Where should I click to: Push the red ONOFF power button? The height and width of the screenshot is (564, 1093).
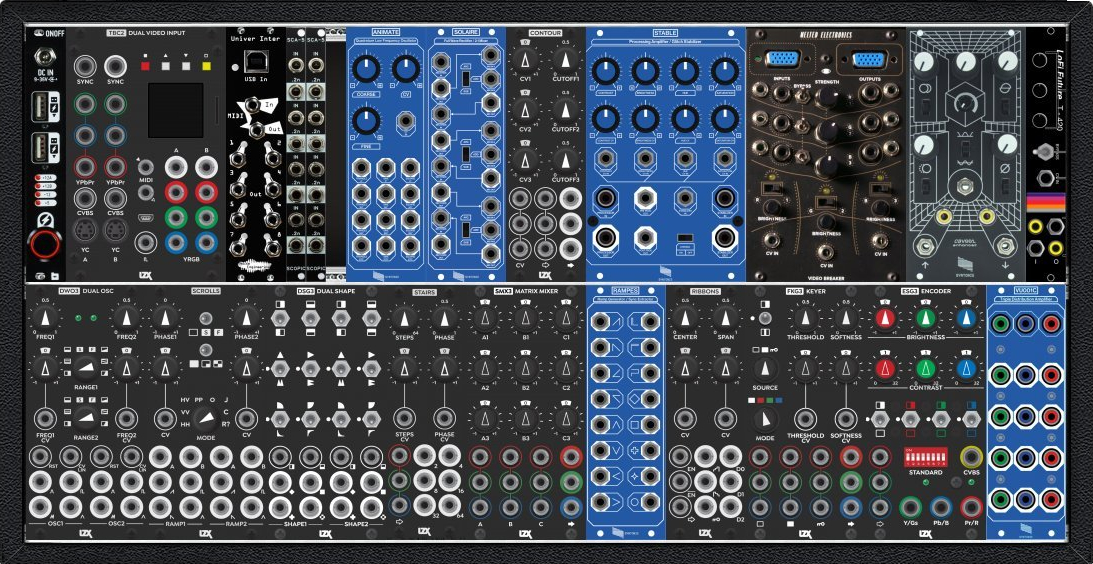coord(45,245)
